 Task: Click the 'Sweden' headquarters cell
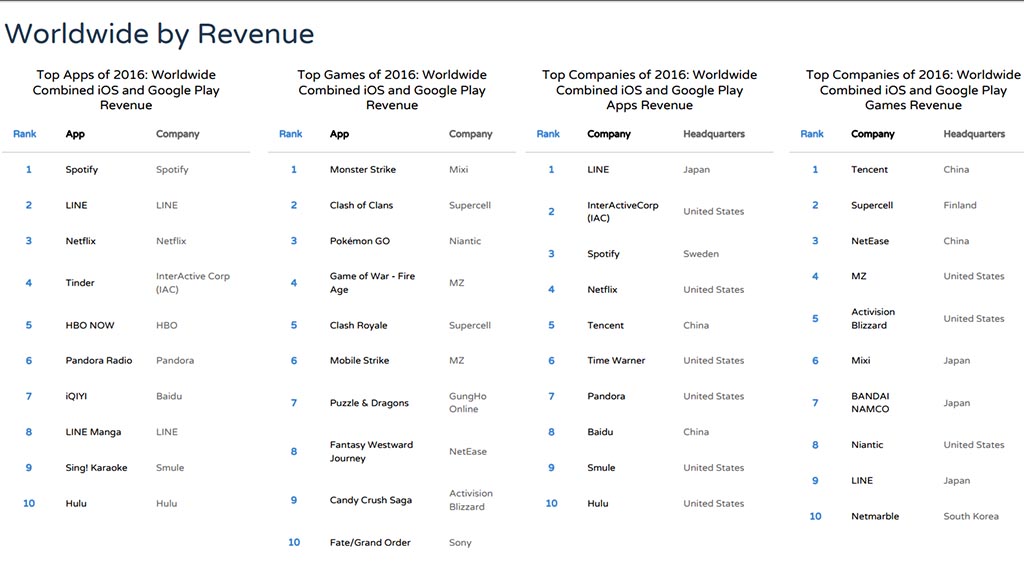point(701,254)
